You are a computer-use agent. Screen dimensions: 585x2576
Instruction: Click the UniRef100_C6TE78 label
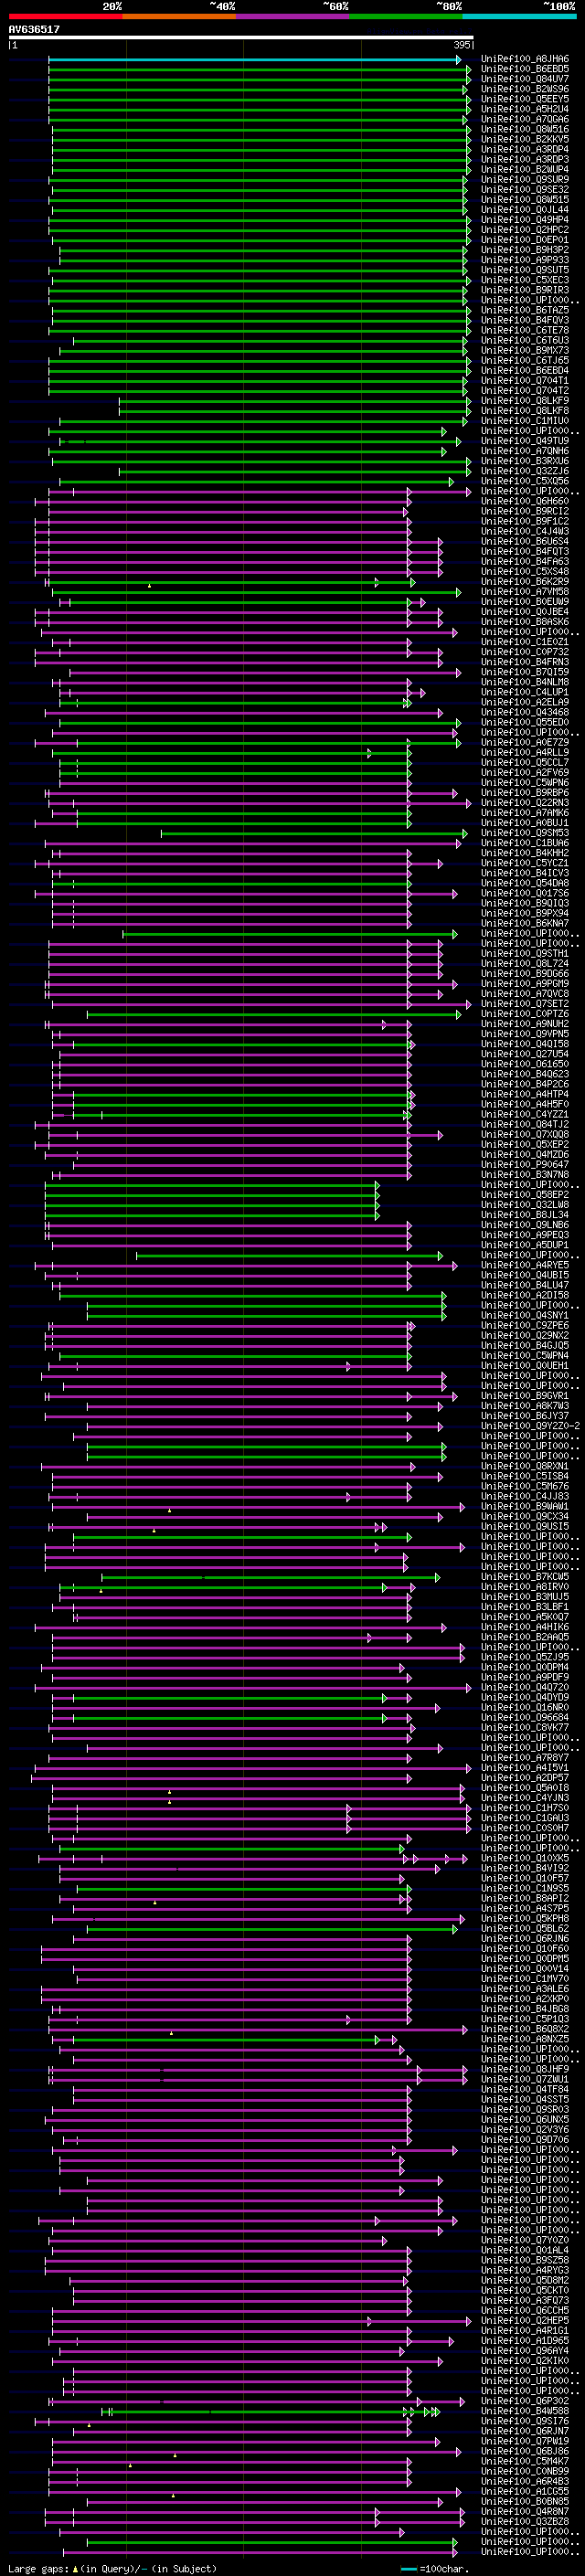[x=525, y=330]
